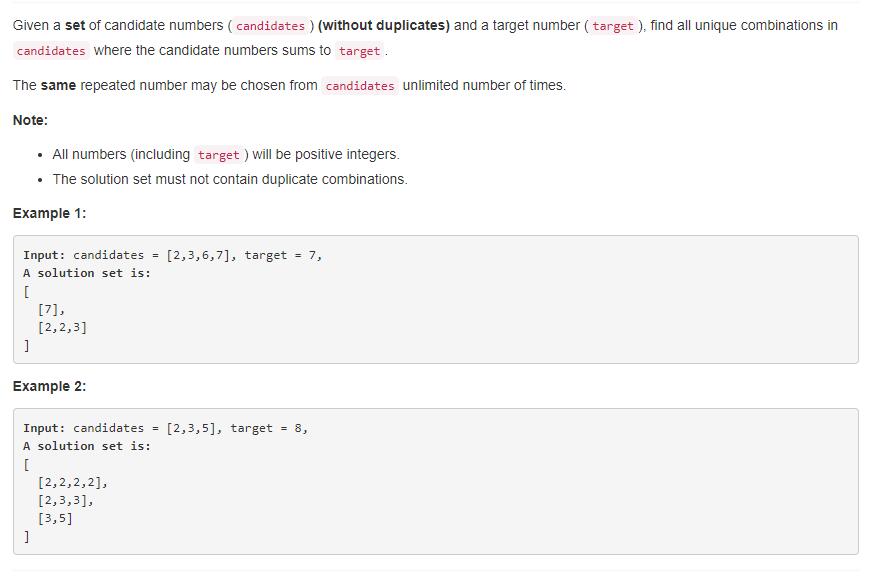Click the [2,2,2,2] solution line
873x577 pixels.
tap(72, 482)
